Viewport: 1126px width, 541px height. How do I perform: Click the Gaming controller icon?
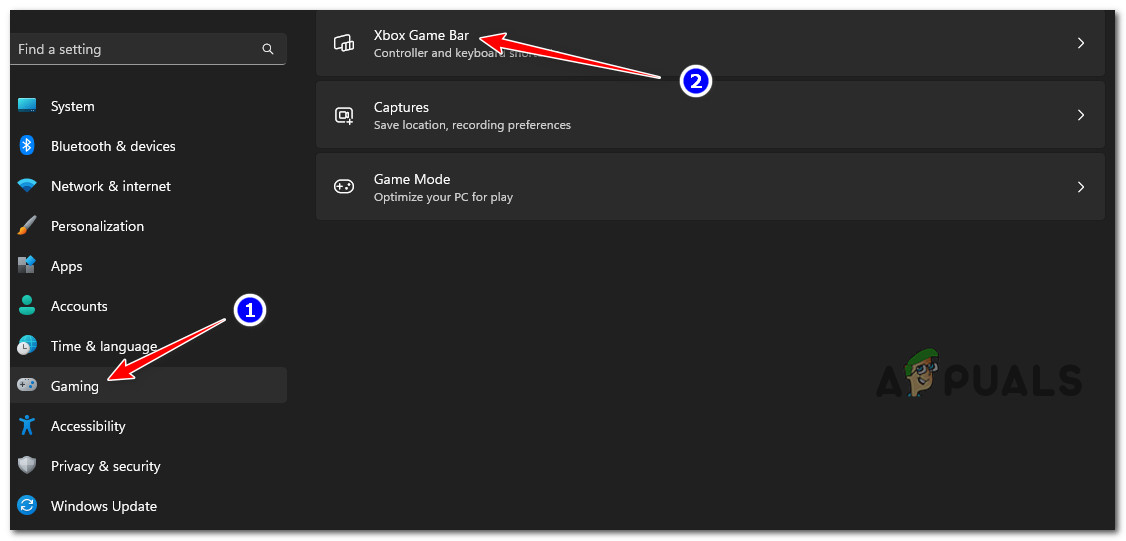tap(27, 386)
